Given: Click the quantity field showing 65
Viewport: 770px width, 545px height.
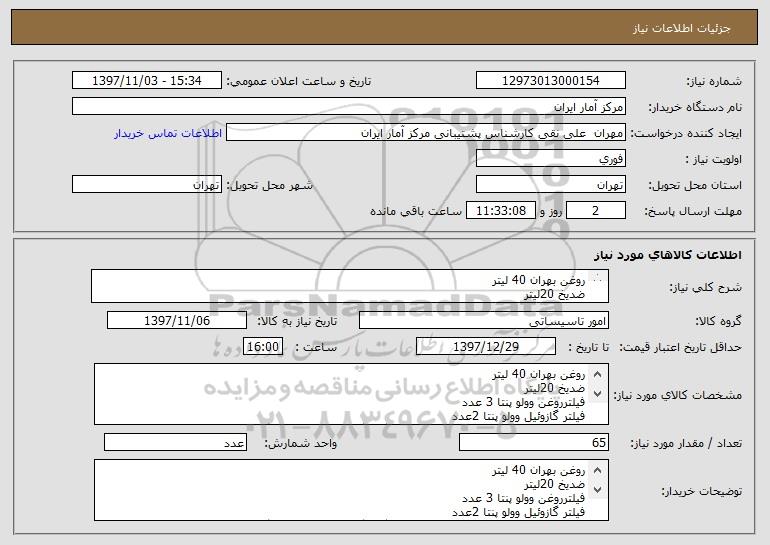Looking at the screenshot, I should coord(534,442).
